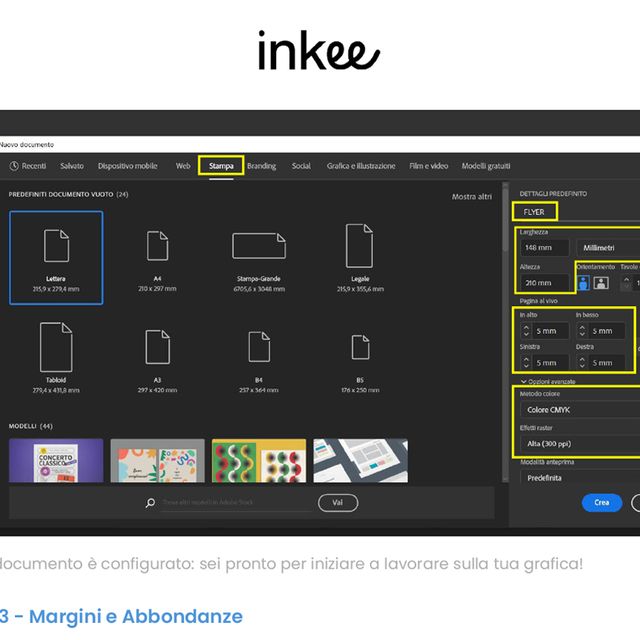Open the Dispositivo mobile tab

pos(127,166)
